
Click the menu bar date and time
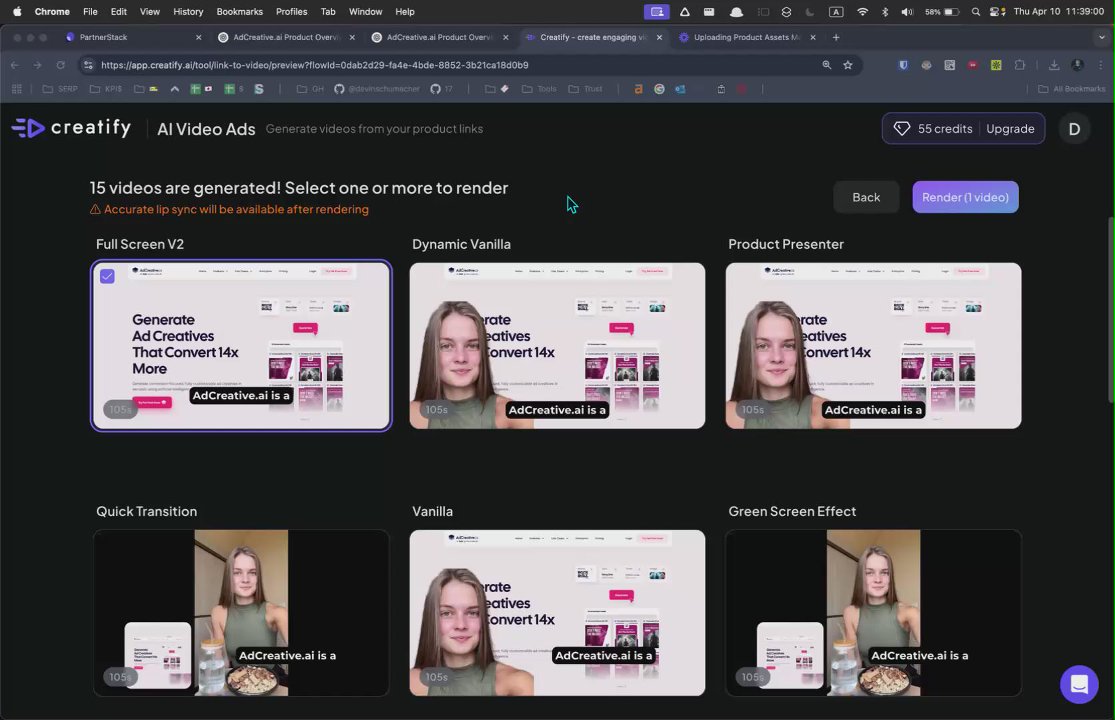1058,11
